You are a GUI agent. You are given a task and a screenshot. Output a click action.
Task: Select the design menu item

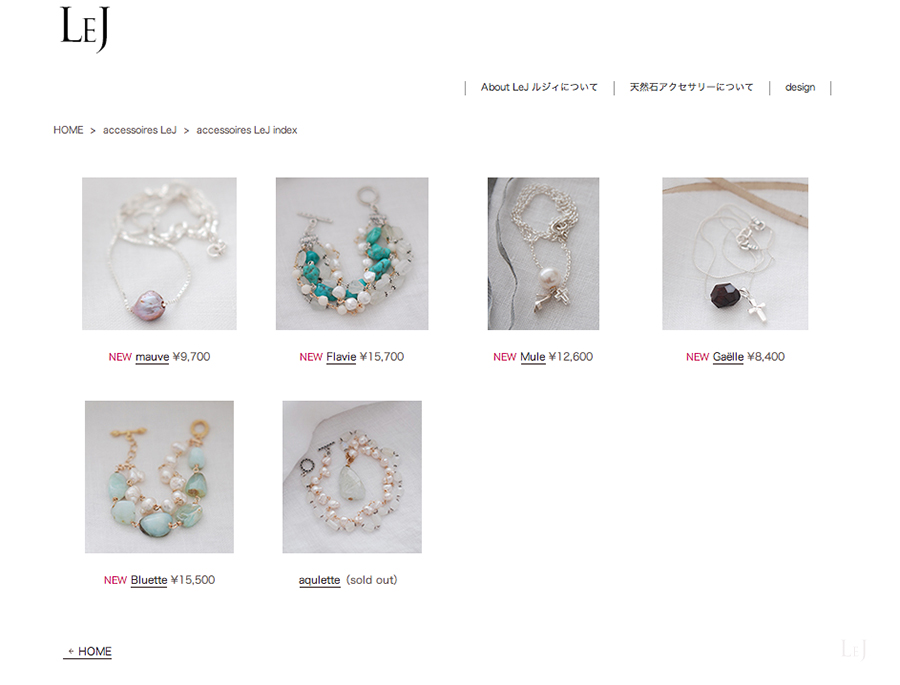[x=800, y=87]
